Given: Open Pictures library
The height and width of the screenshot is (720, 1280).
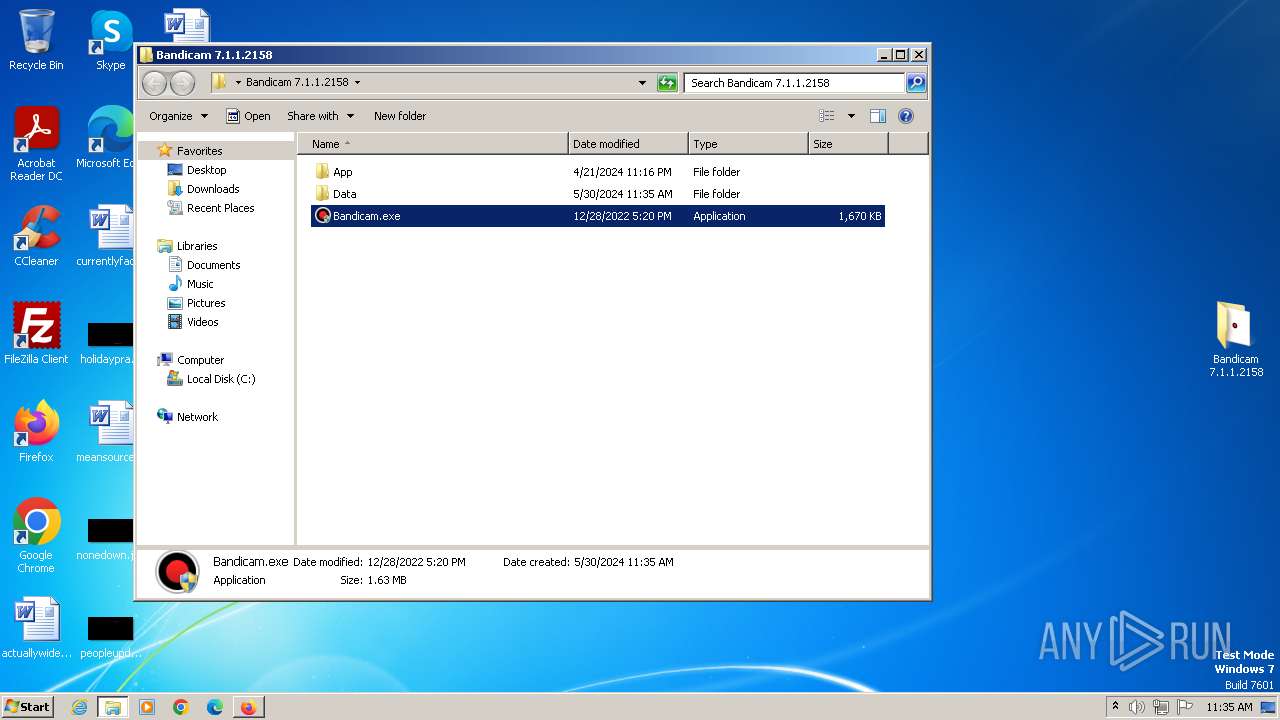Looking at the screenshot, I should [205, 303].
